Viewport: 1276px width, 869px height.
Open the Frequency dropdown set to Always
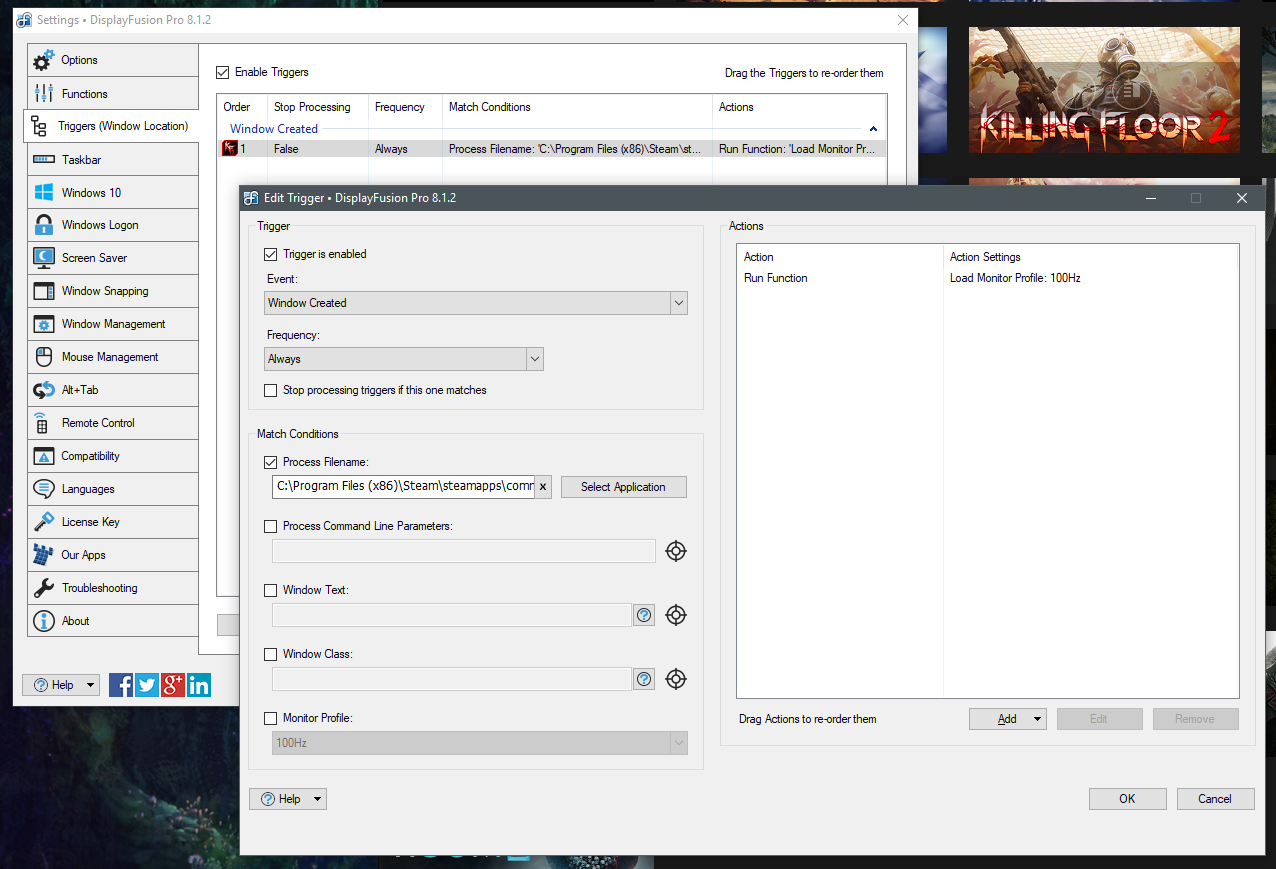[404, 359]
